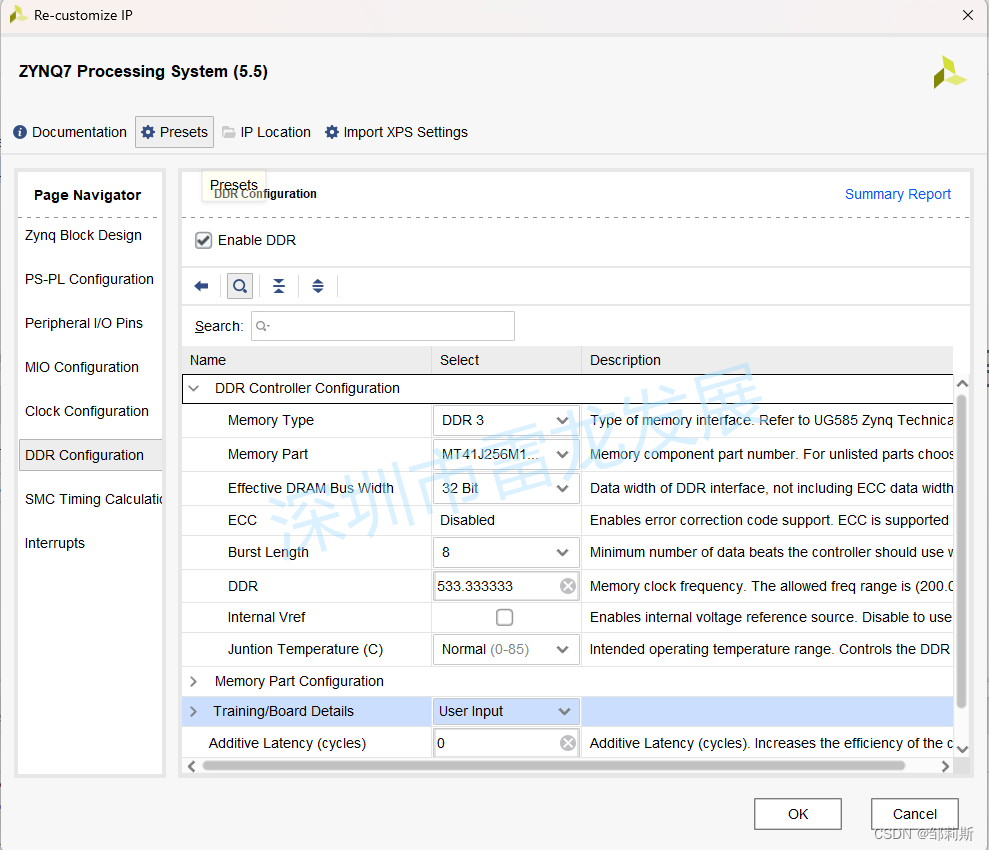Click into the Search field
Image resolution: width=989 pixels, height=850 pixels.
[x=383, y=326]
